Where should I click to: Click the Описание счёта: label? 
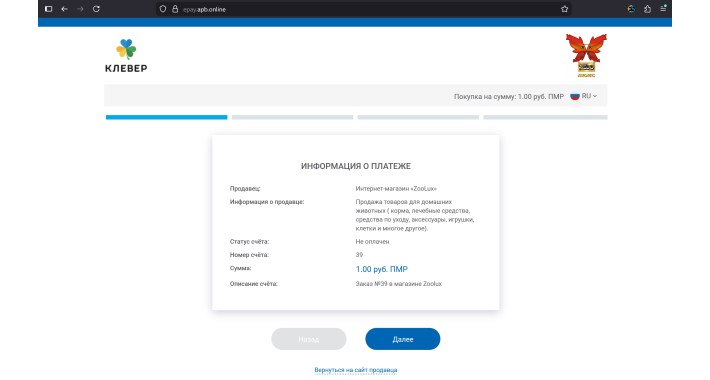point(254,284)
